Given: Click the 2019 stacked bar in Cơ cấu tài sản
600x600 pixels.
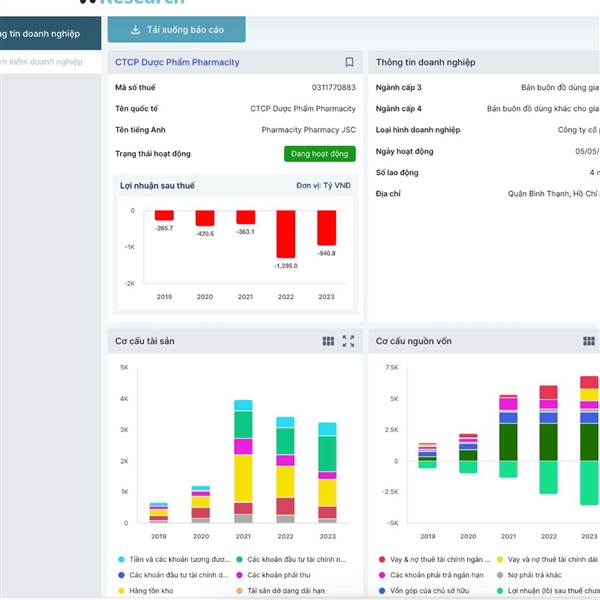Looking at the screenshot, I should [159, 513].
